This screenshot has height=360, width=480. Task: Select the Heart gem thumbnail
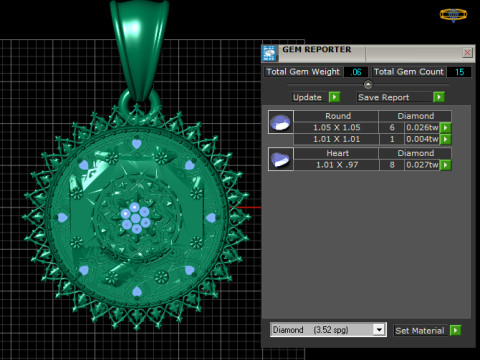pyautogui.click(x=281, y=159)
